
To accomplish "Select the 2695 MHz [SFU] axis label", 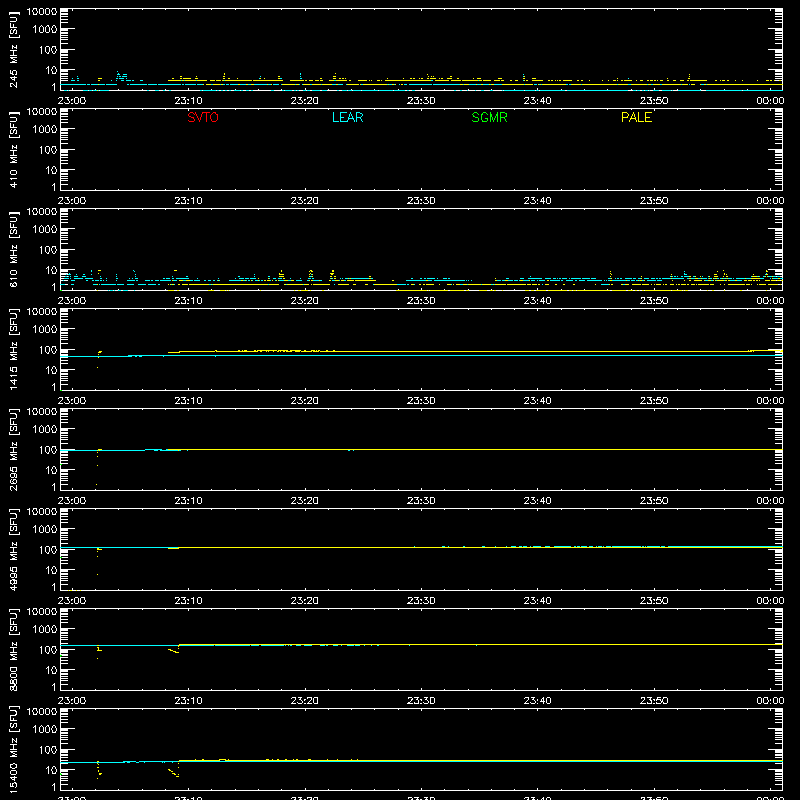I will [14, 449].
